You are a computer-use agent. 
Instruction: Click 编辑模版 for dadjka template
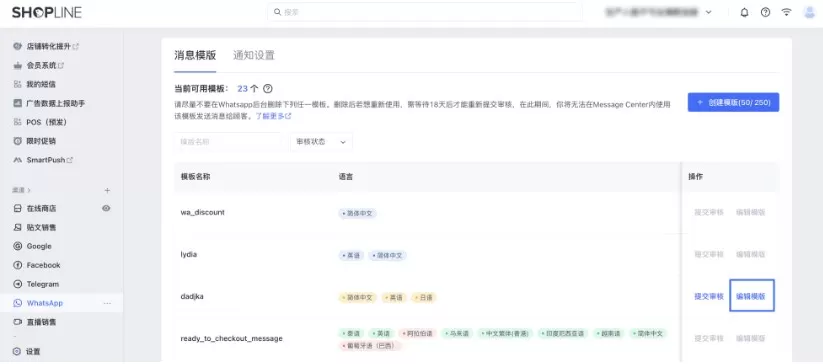[751, 296]
